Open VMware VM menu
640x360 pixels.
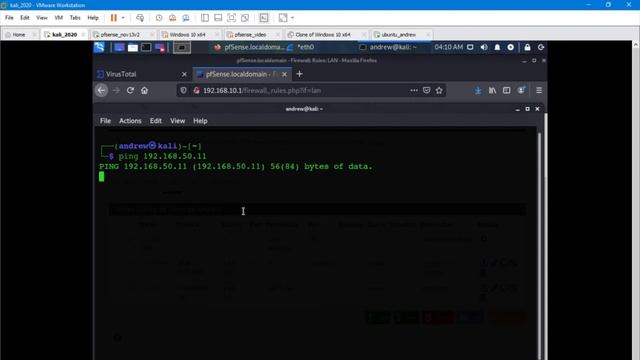(58, 18)
